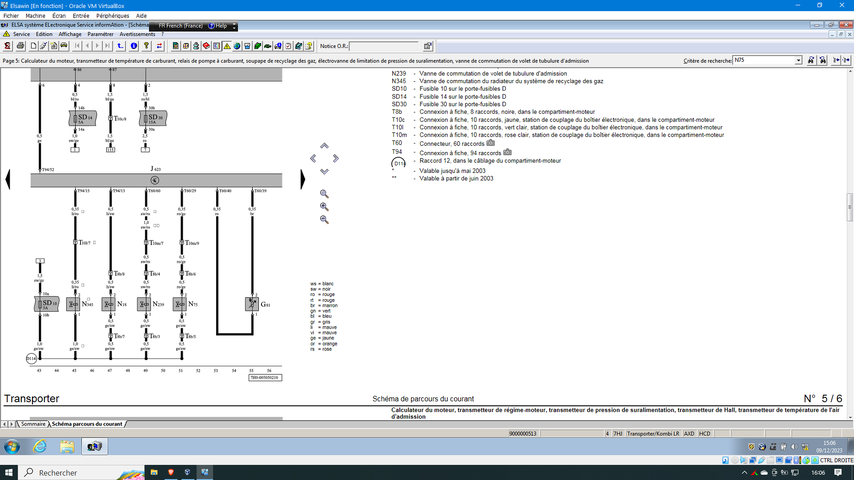This screenshot has width=854, height=480.
Task: Click the SD10 fuse on the schematic
Action: 46,303
